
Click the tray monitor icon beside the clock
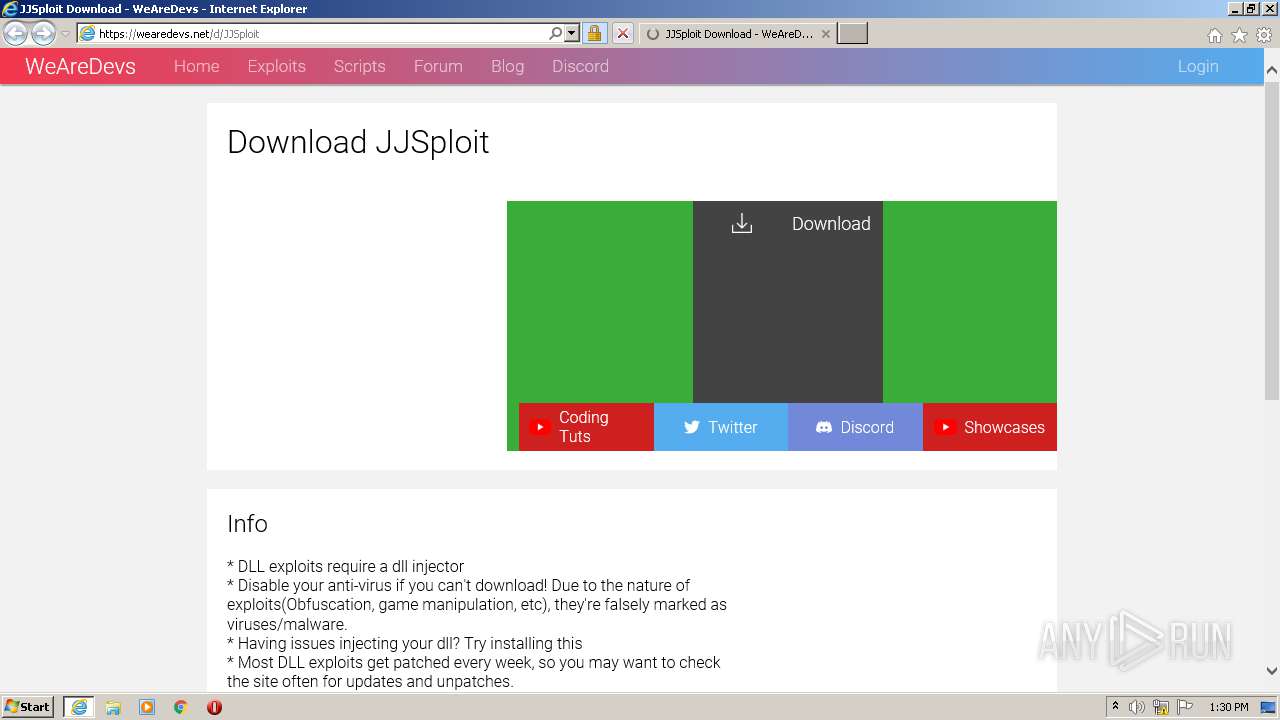coord(1268,707)
